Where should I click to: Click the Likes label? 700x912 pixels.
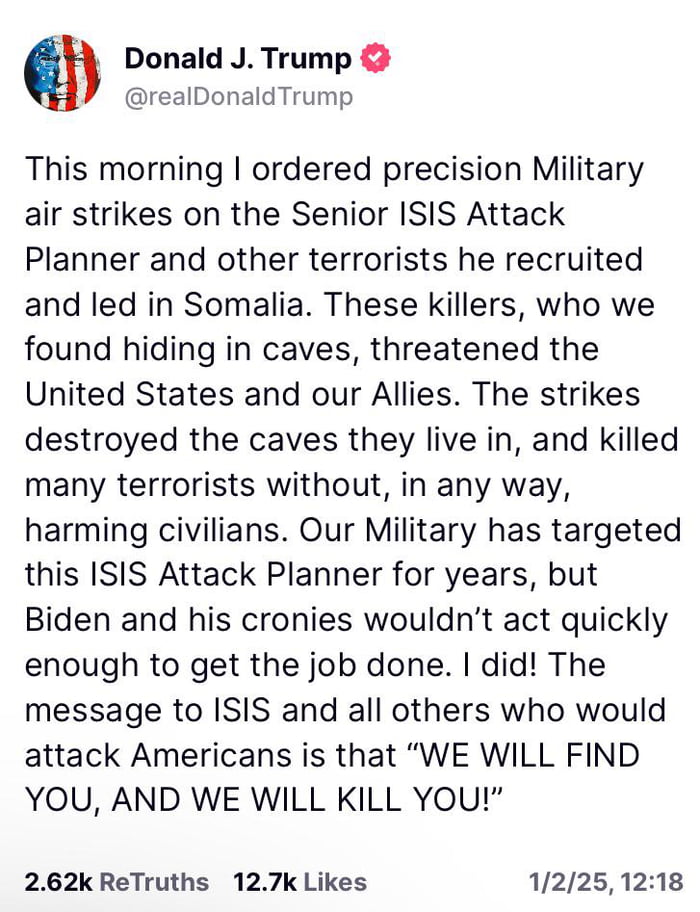(335, 881)
